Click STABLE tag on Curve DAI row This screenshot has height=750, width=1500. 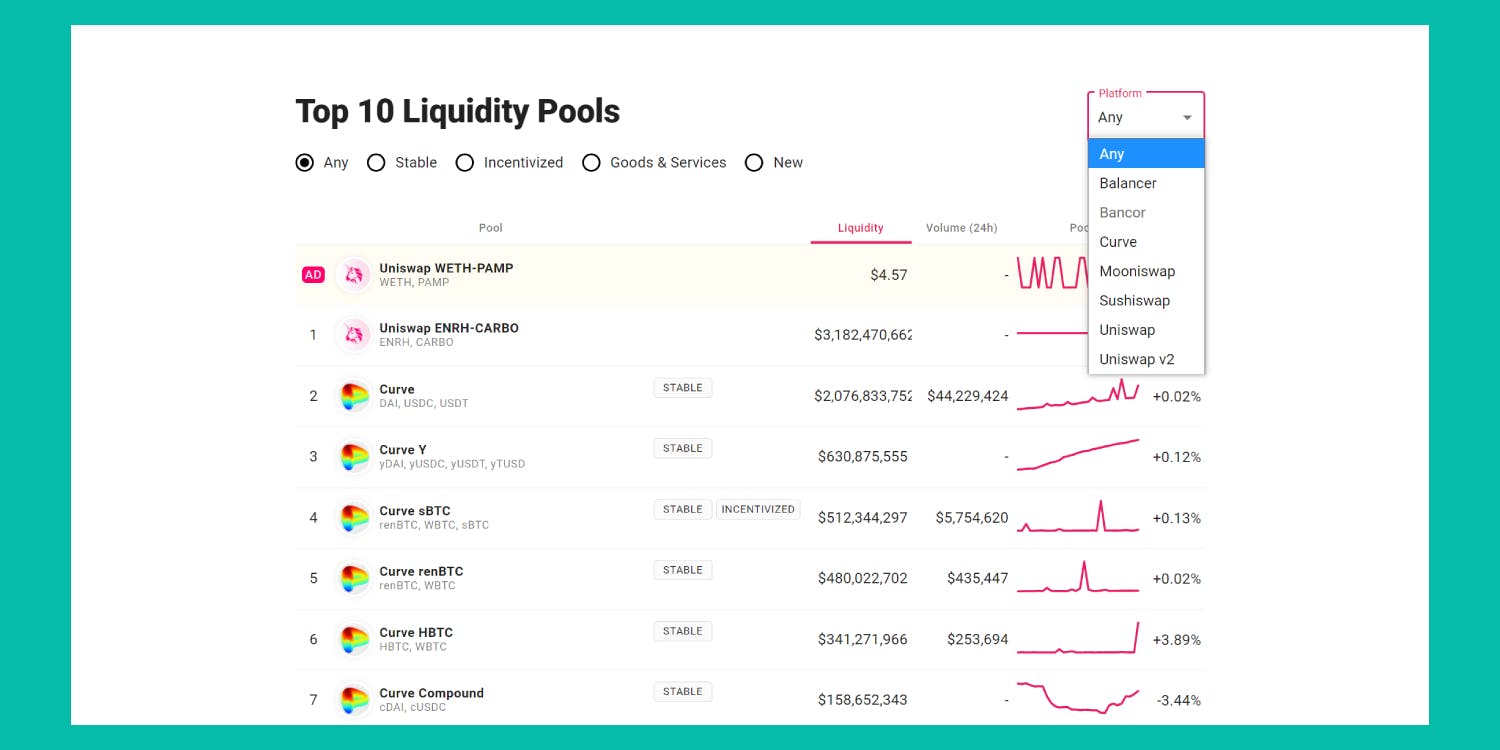[x=683, y=388]
